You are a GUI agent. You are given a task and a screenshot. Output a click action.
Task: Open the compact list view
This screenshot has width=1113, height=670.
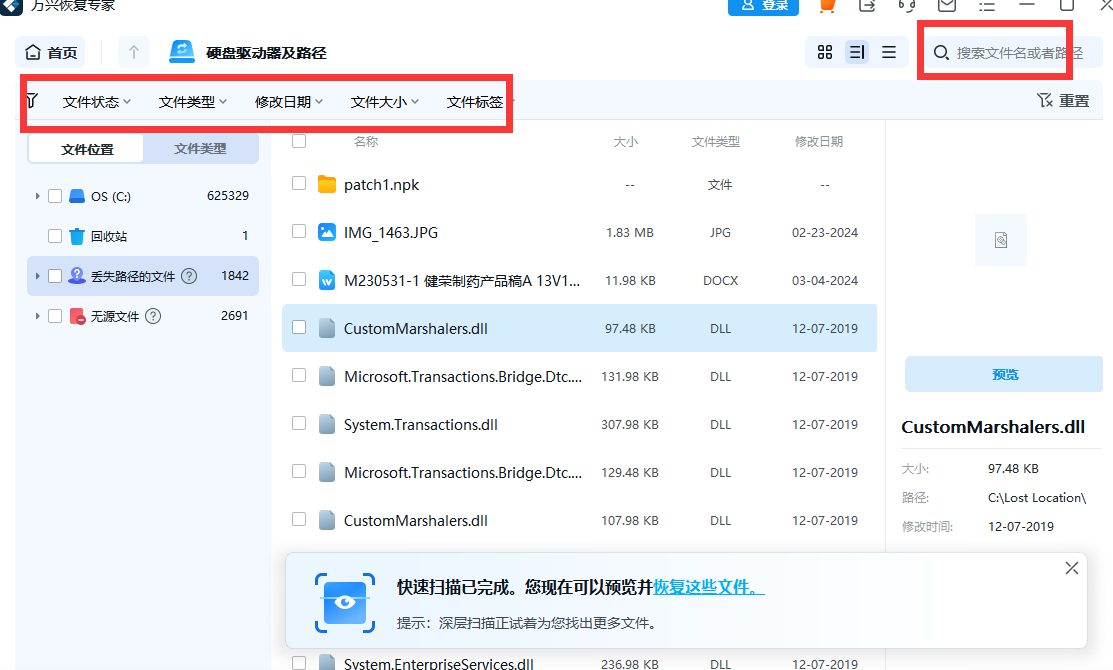889,51
